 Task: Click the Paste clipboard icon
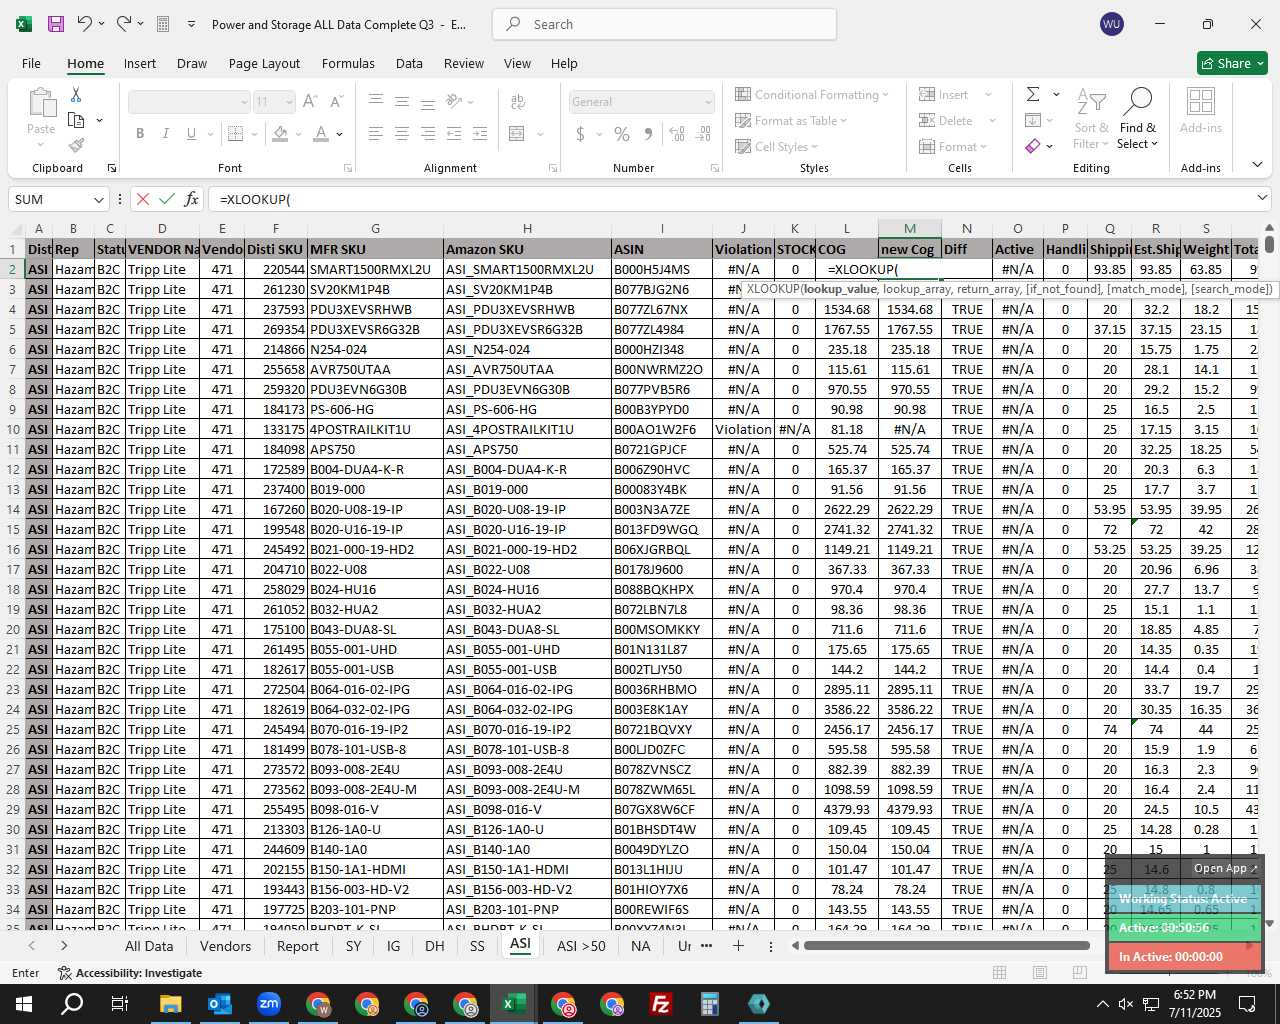coord(41,102)
